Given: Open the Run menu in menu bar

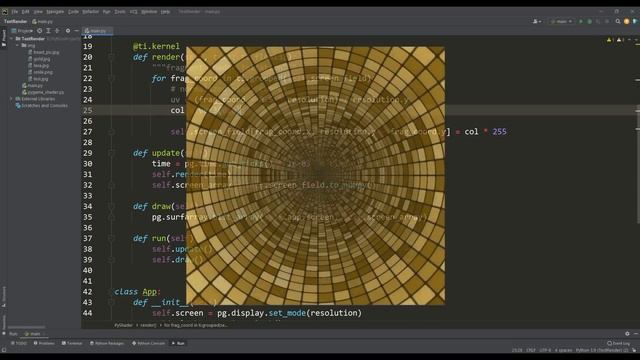Looking at the screenshot, I should (107, 12).
